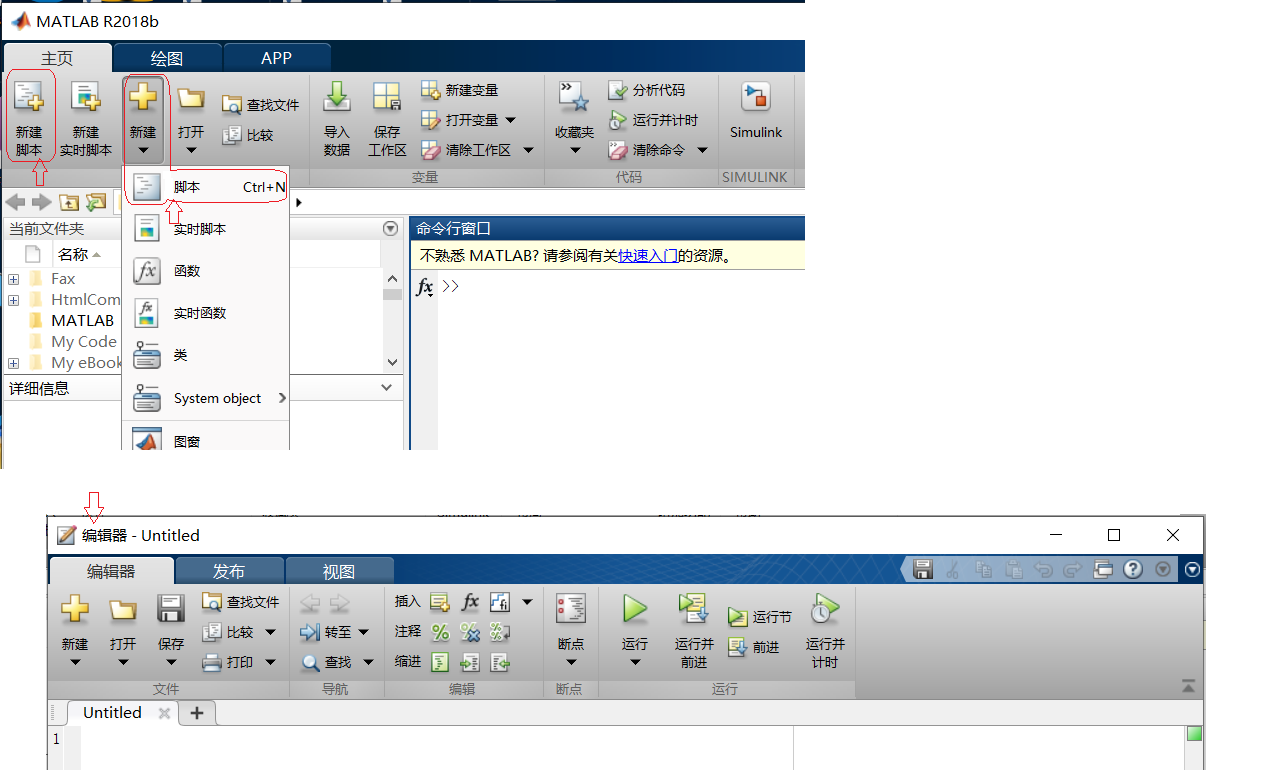Click the Current Folder panel vertical scrollbar
Screen dimensions: 1288x783
392,320
